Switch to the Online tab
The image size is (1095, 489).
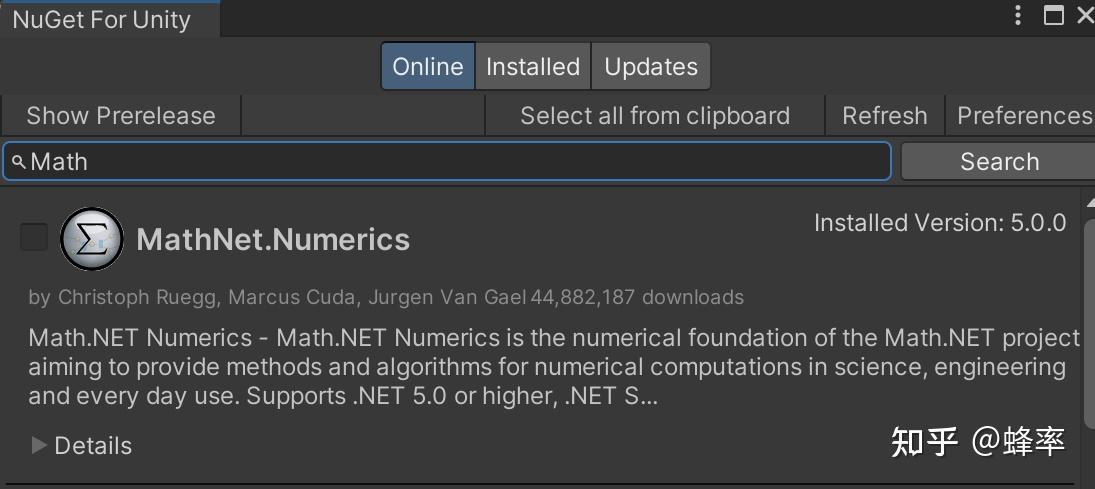[x=428, y=67]
